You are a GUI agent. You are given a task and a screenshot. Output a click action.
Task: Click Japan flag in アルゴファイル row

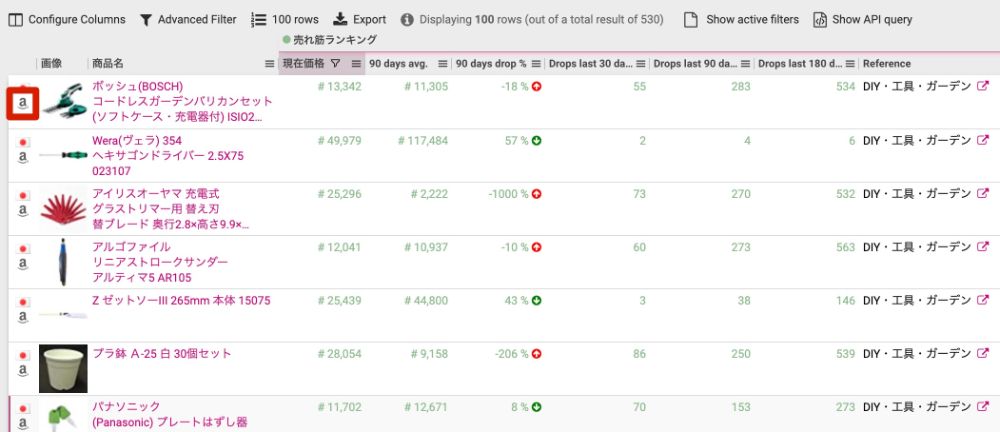(x=23, y=249)
